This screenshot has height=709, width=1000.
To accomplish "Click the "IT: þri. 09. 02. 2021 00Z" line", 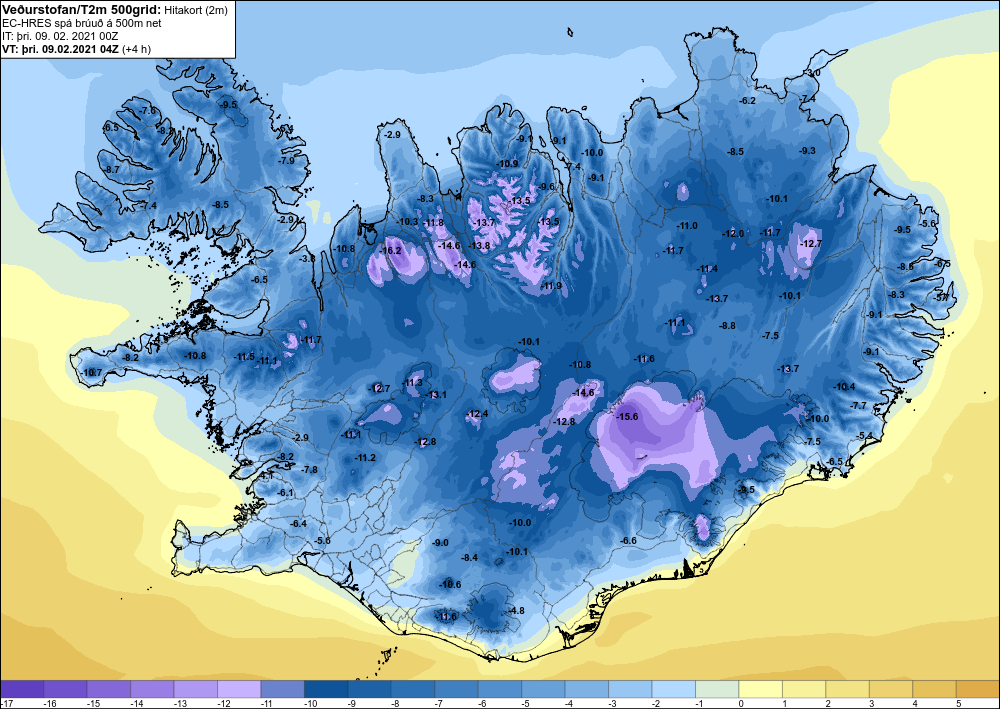I will point(60,36).
